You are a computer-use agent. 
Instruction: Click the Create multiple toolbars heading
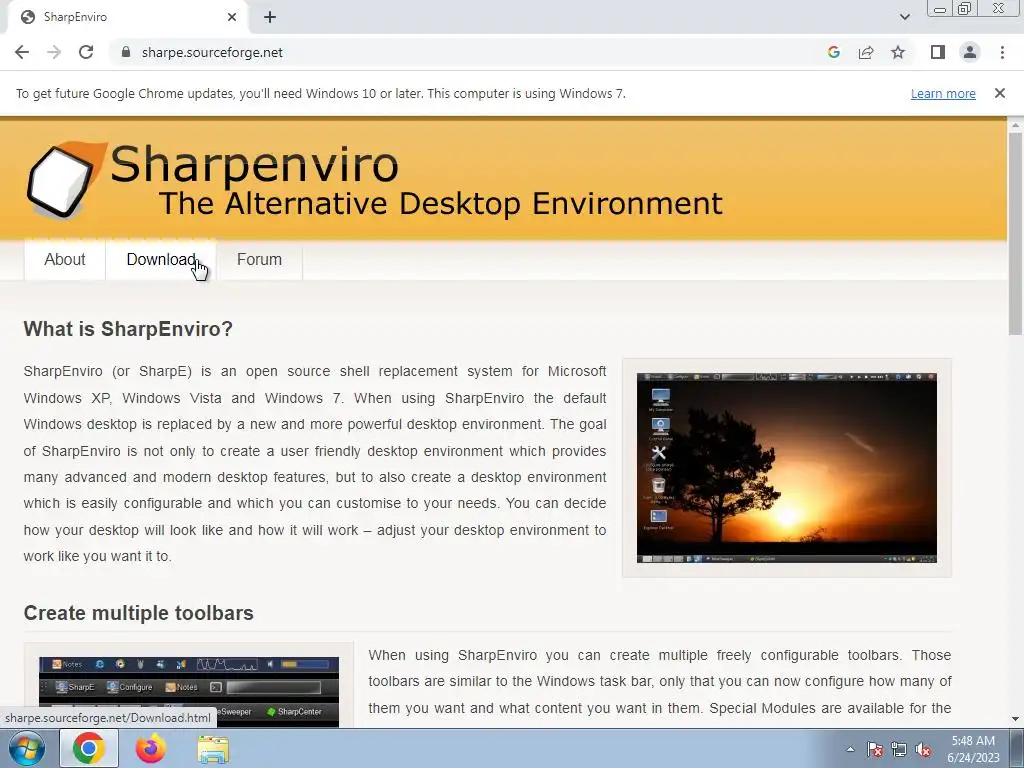coord(138,613)
